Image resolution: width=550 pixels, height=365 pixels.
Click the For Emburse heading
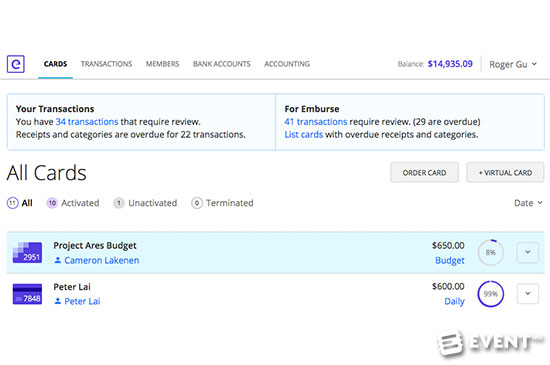point(312,109)
